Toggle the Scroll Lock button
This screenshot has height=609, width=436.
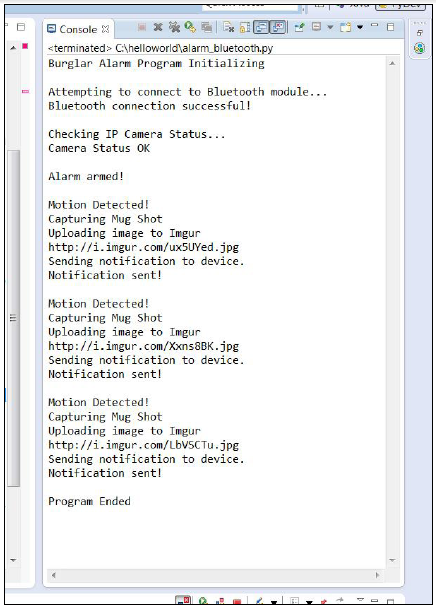[x=245, y=27]
